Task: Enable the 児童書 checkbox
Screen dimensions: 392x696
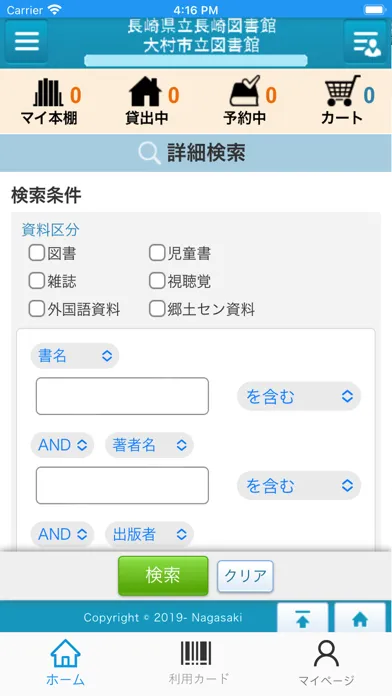Action: [x=157, y=253]
